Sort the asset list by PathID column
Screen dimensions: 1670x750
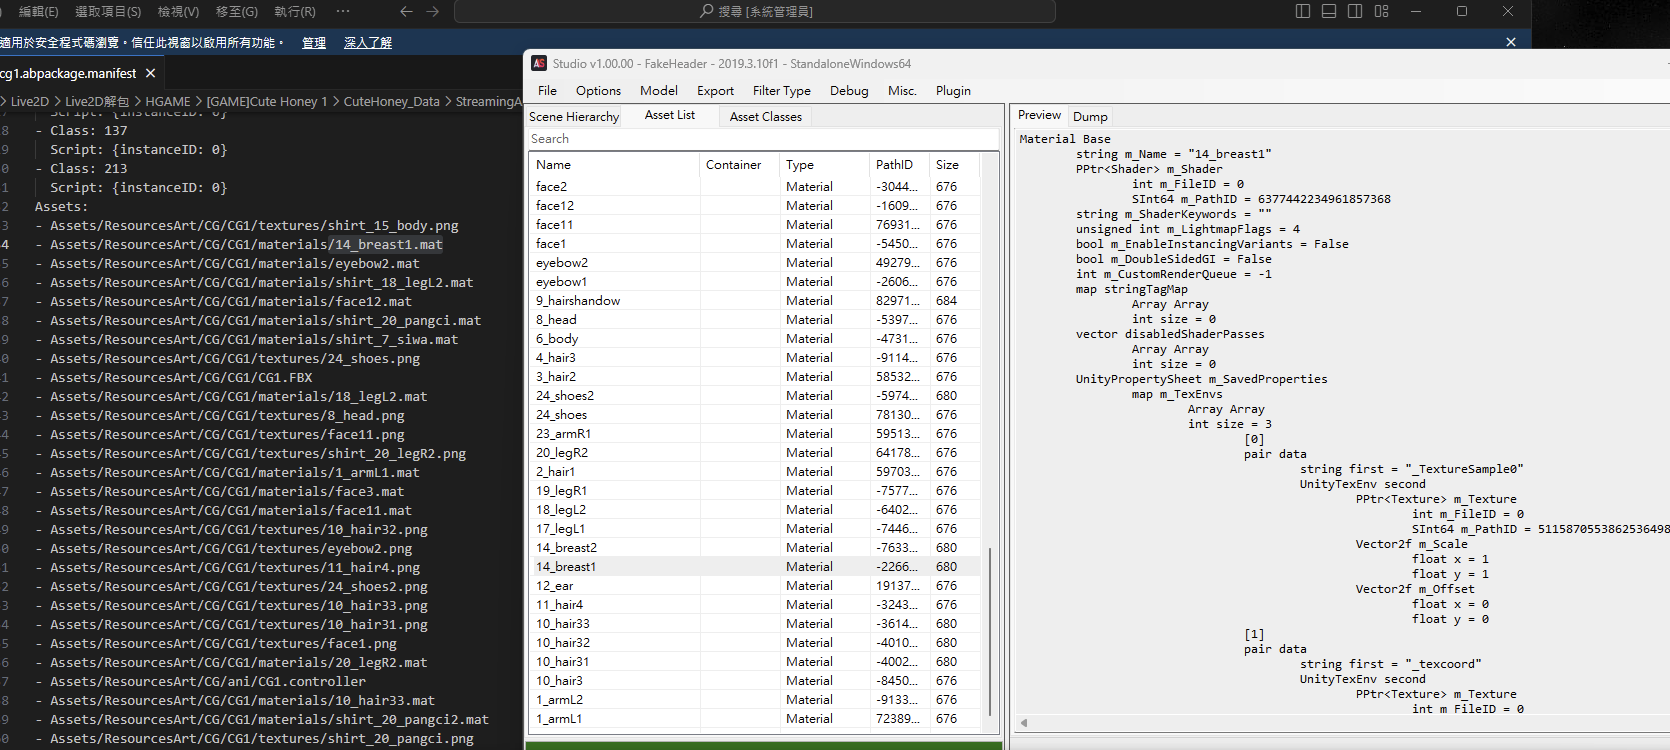899,165
